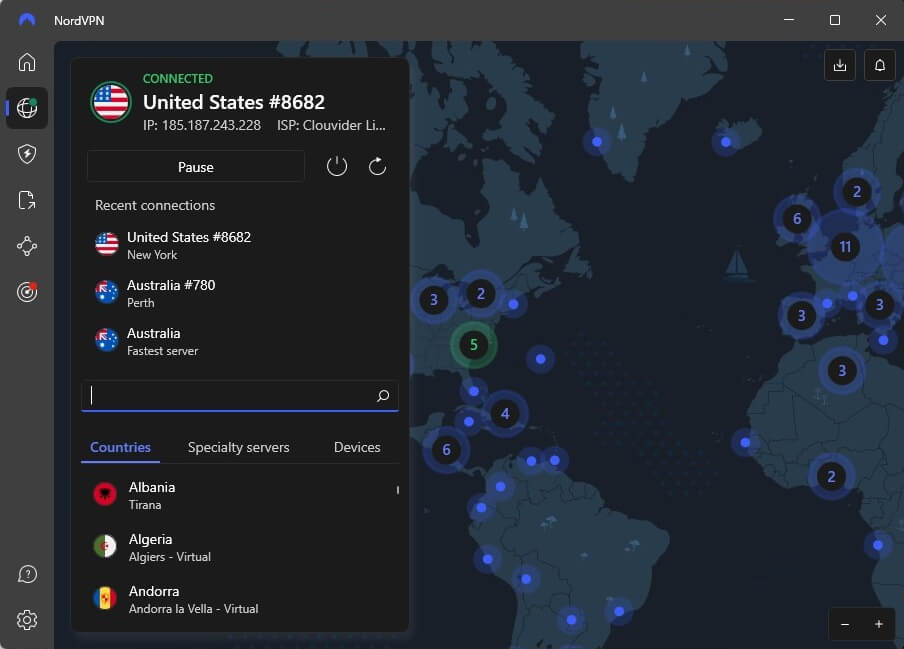Zoom in the map with plus button
The height and width of the screenshot is (649, 904).
tap(879, 624)
